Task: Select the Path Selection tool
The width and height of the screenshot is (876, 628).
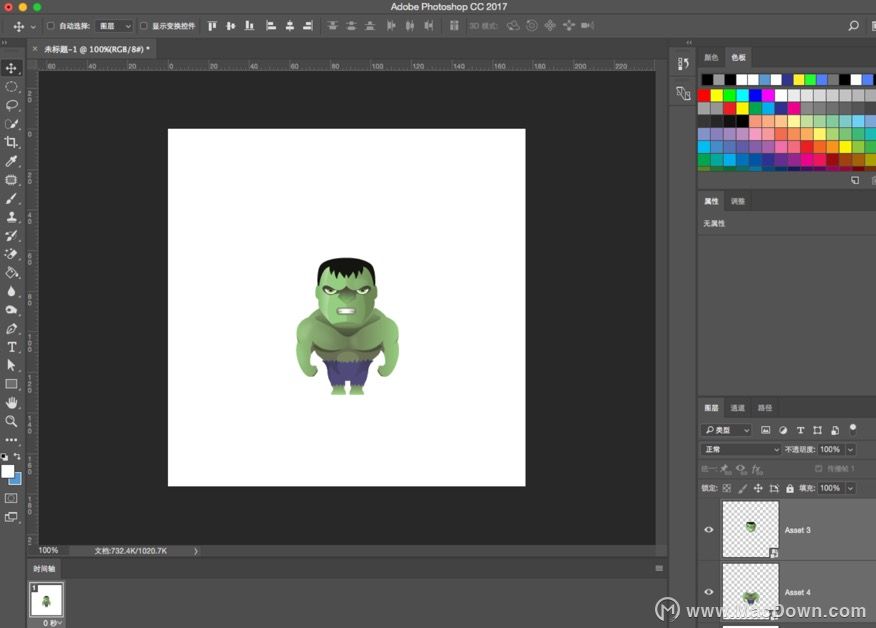Action: click(x=11, y=365)
